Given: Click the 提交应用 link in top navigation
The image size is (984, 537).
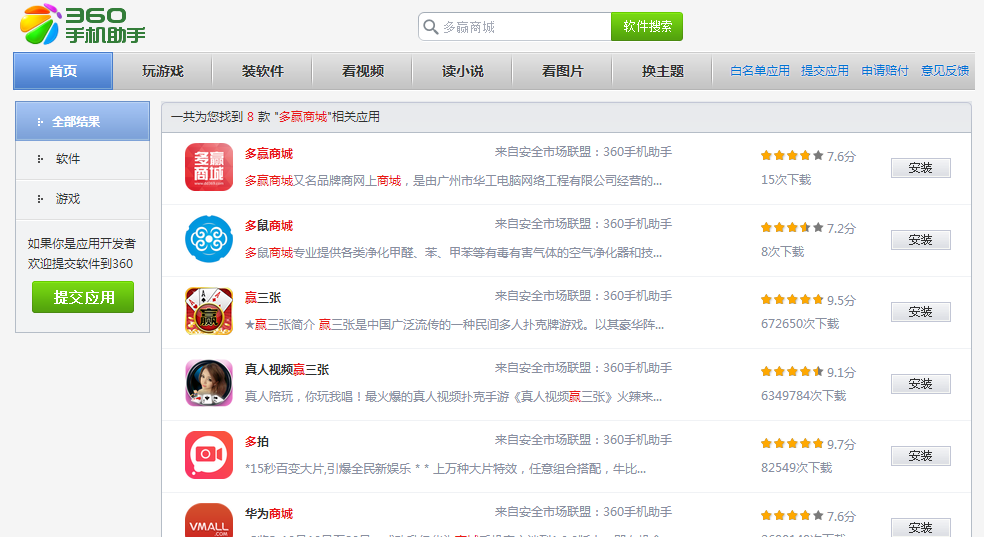Looking at the screenshot, I should [825, 71].
